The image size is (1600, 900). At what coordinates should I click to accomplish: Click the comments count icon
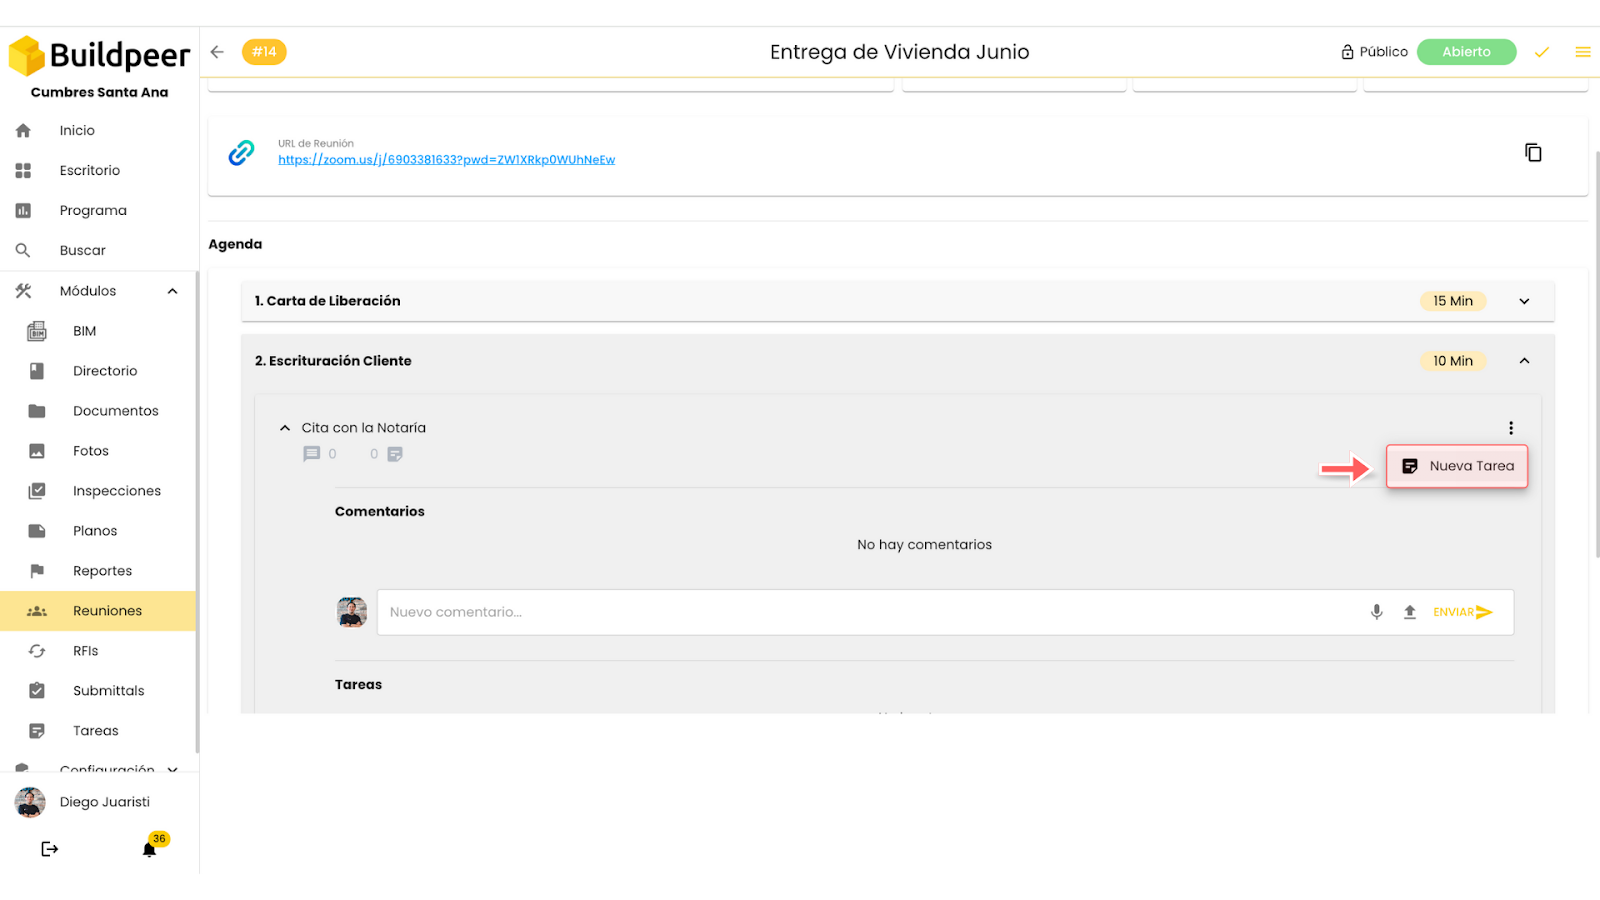pyautogui.click(x=312, y=454)
